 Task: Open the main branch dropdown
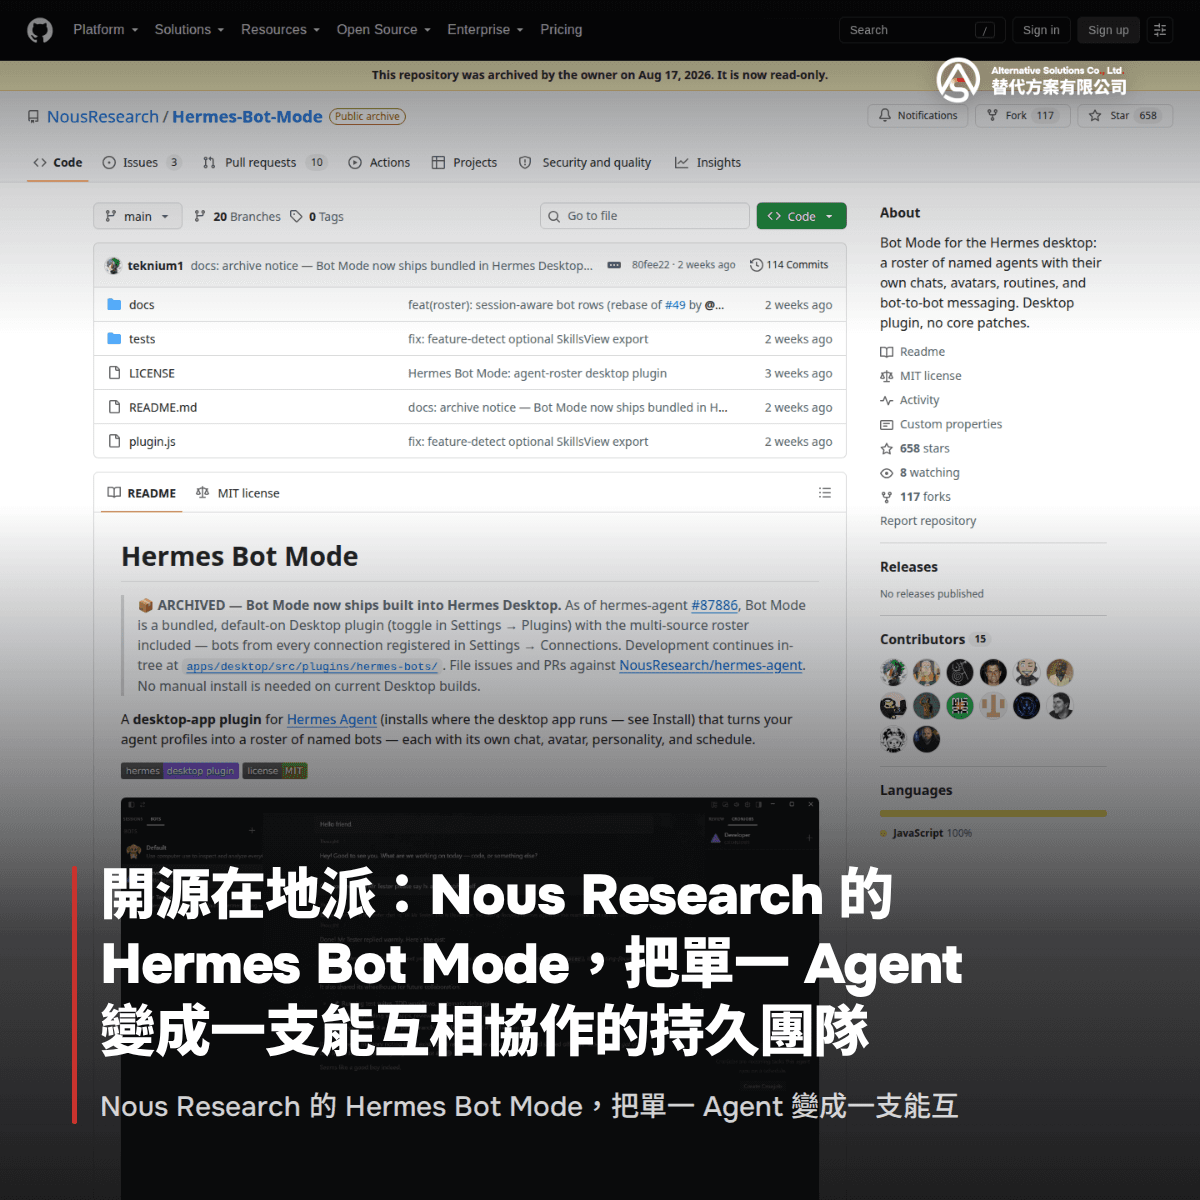[x=138, y=216]
